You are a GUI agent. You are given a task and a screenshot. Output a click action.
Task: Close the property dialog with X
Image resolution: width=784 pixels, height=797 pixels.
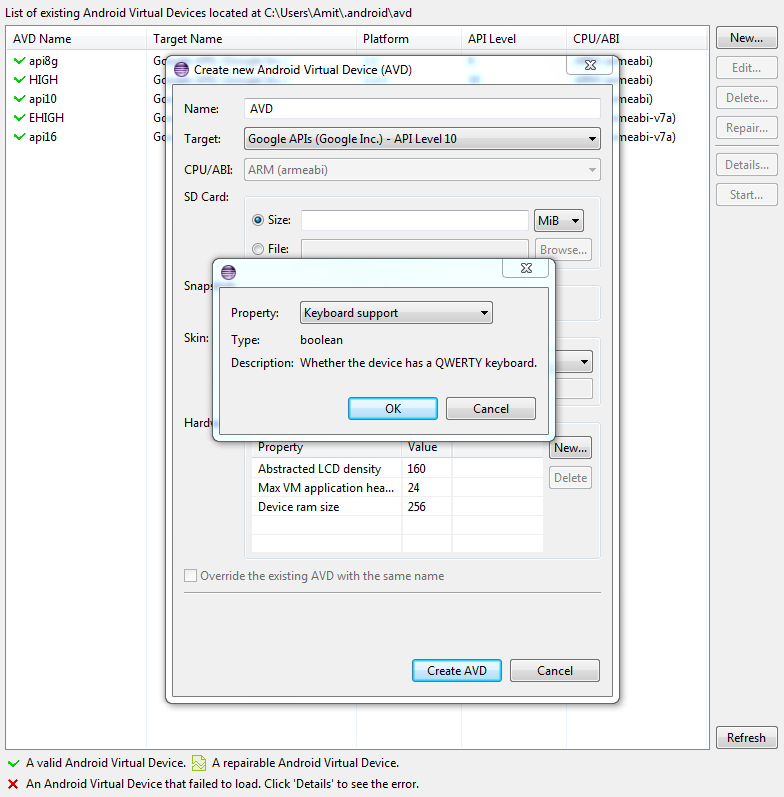click(x=526, y=268)
